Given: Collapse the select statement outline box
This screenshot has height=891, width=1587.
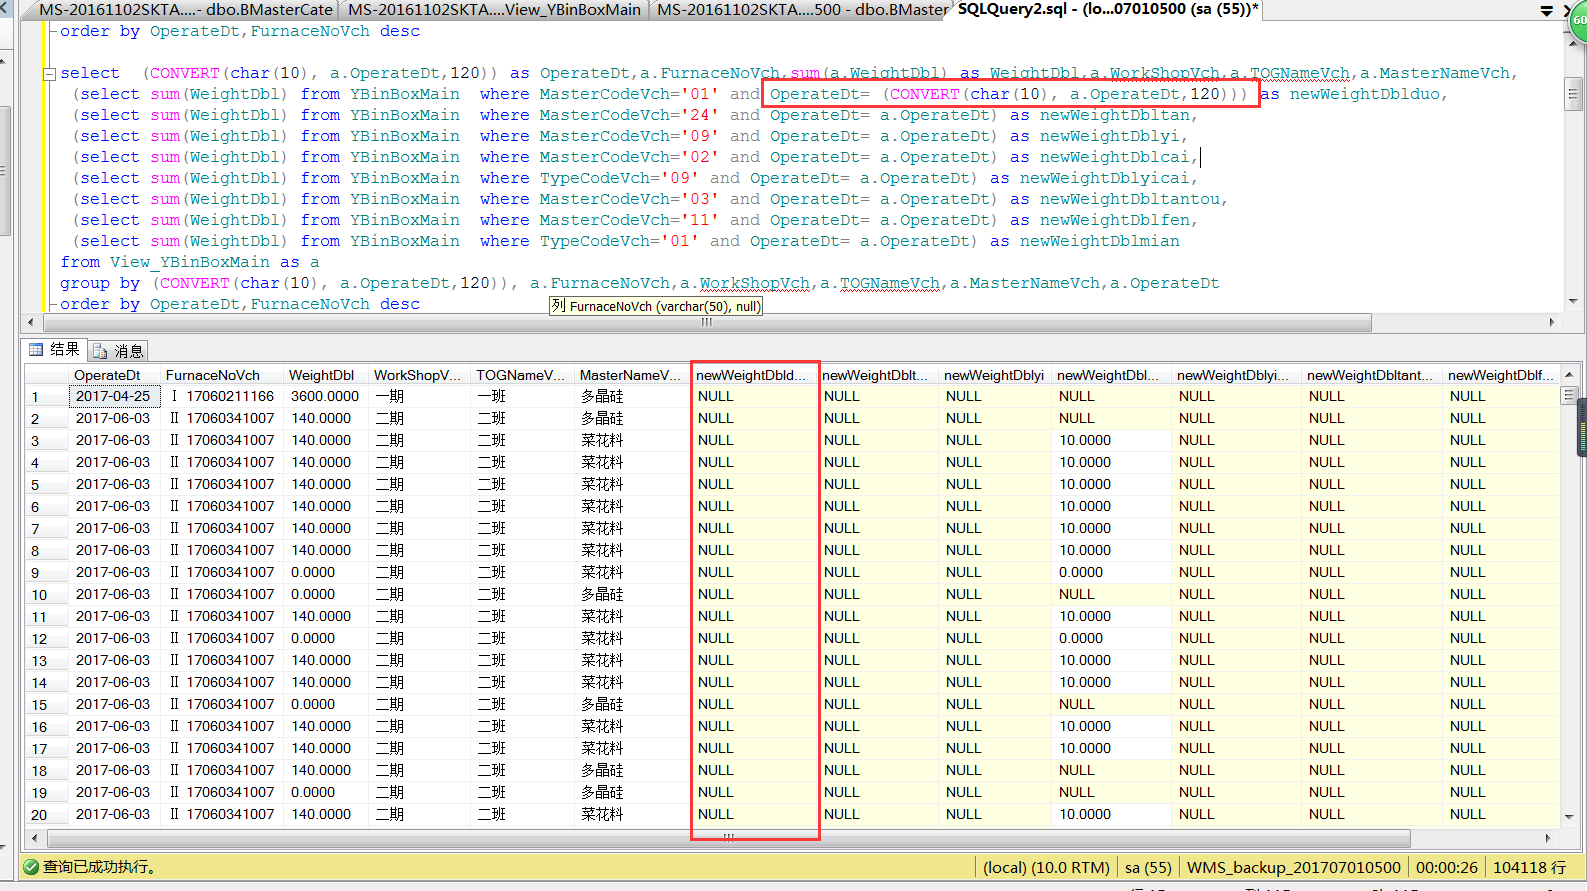Looking at the screenshot, I should click(49, 74).
